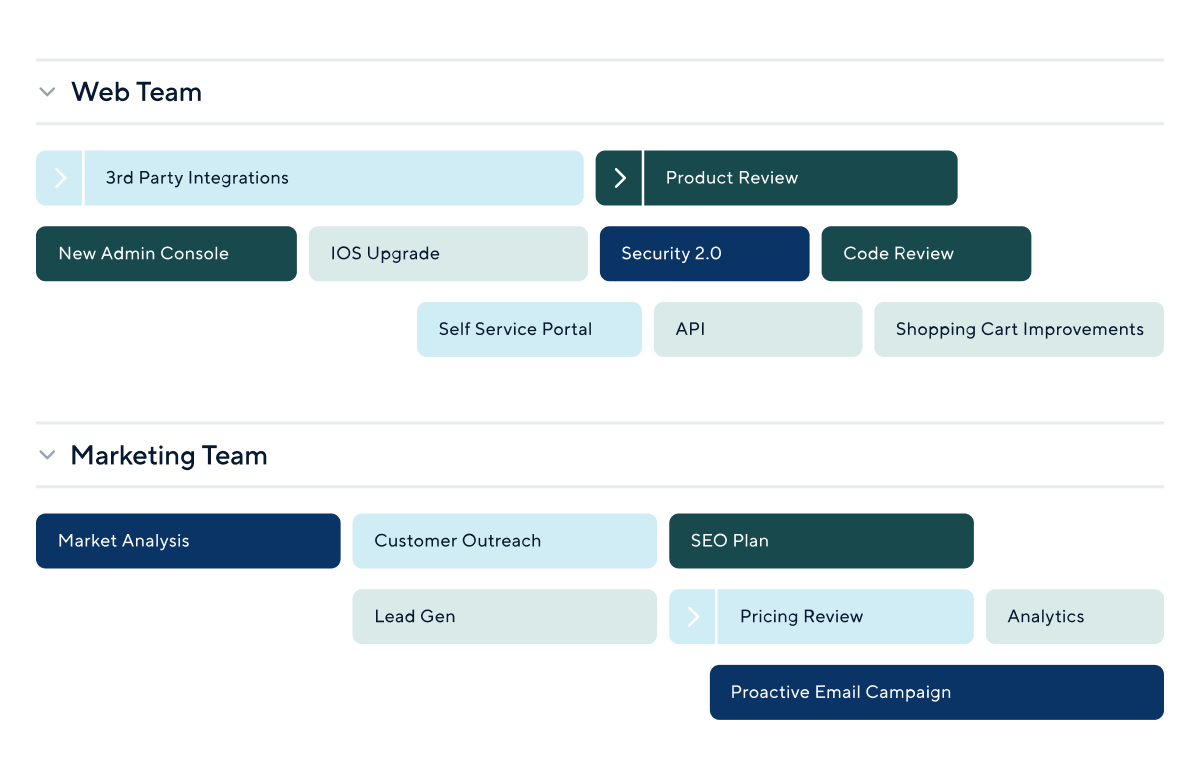Collapse the Web Team section
The height and width of the screenshot is (780, 1200).
46,92
